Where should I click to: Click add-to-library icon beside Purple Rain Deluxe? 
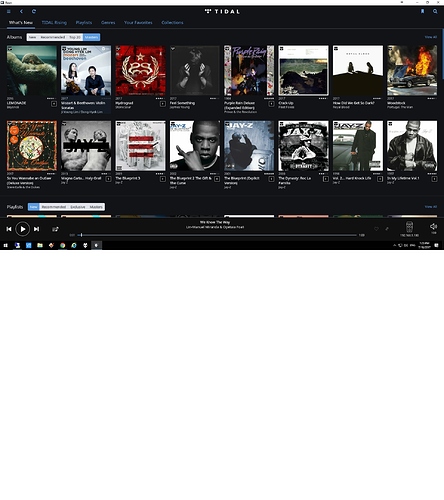(x=271, y=104)
